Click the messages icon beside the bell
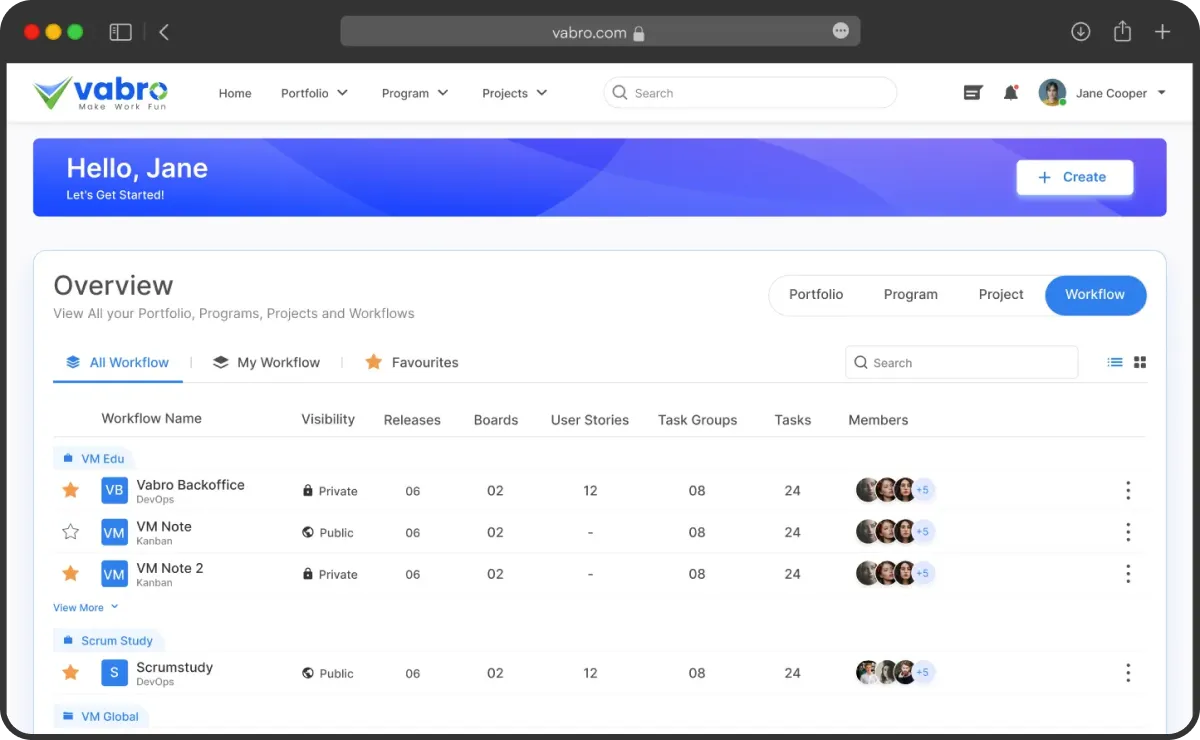The width and height of the screenshot is (1200, 740). (972, 93)
